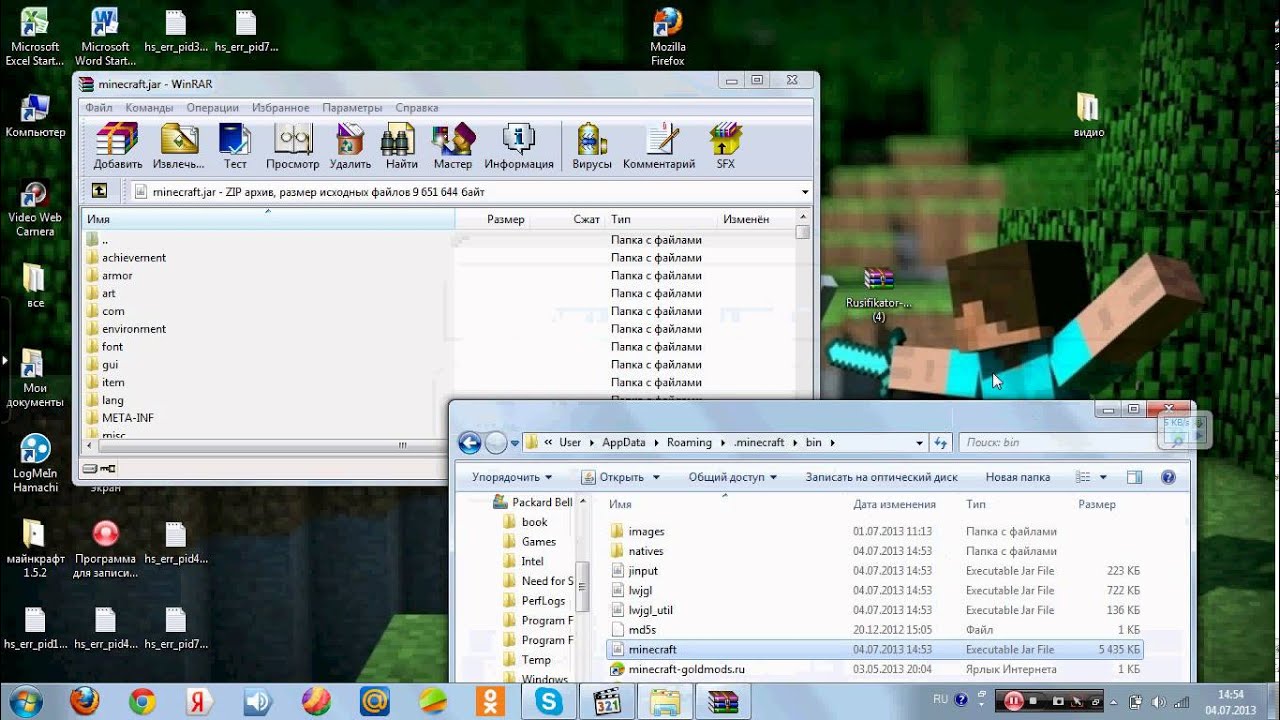Sort Explorer files by Дата изменения column
Viewport: 1280px width, 720px height.
894,504
